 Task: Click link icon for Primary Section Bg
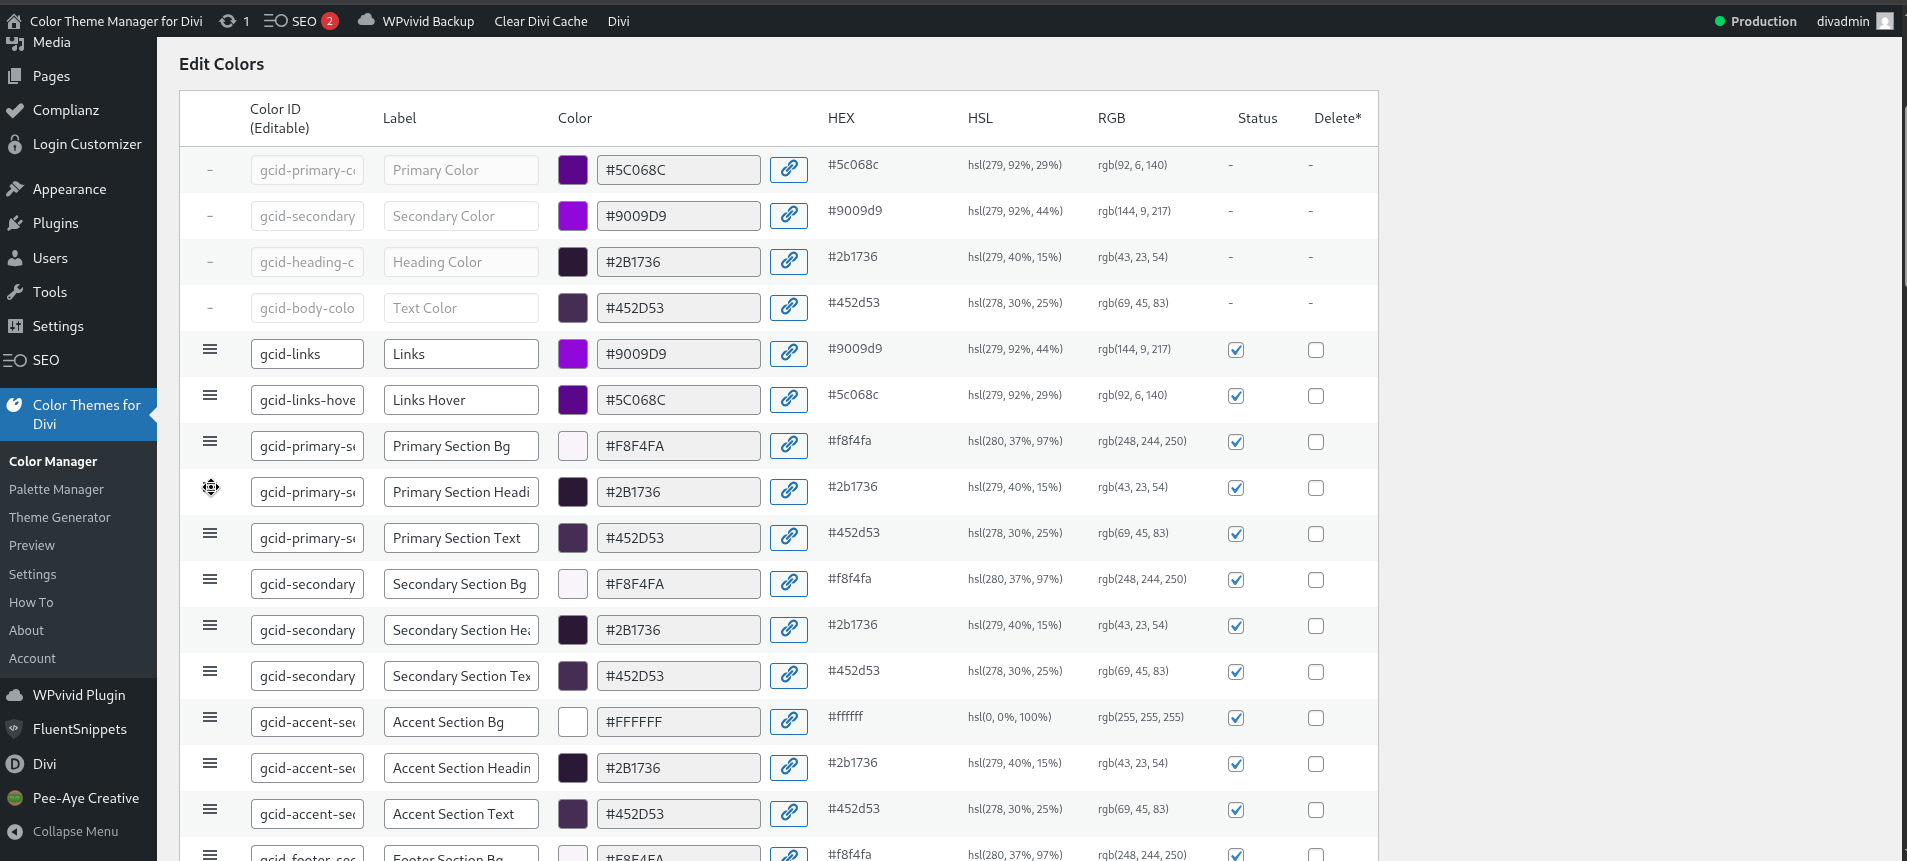click(789, 445)
